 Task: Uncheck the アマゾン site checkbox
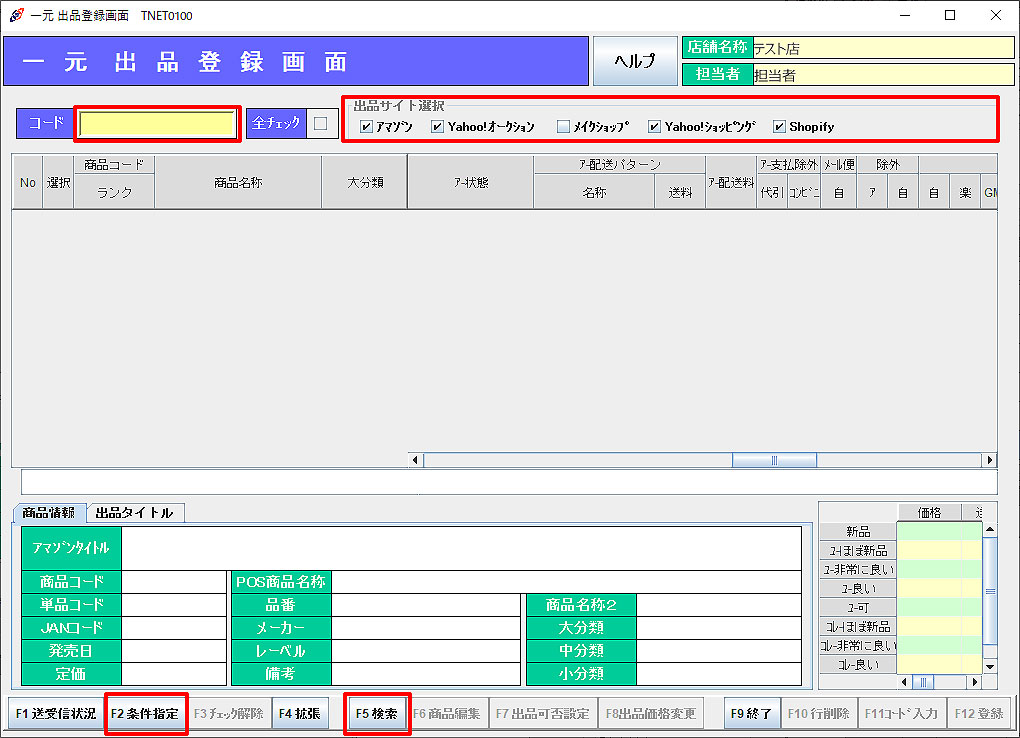[366, 127]
